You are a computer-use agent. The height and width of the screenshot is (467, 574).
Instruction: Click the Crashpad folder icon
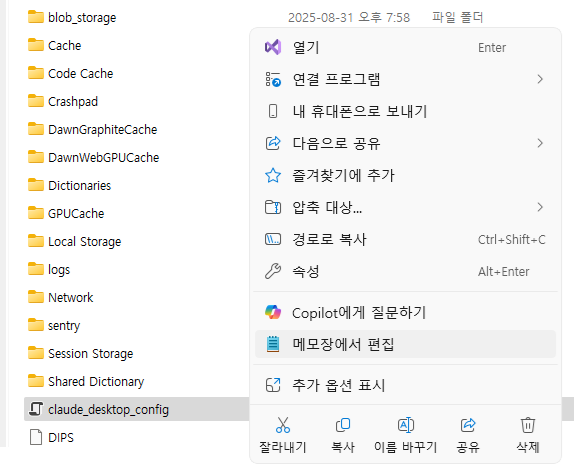(36, 101)
